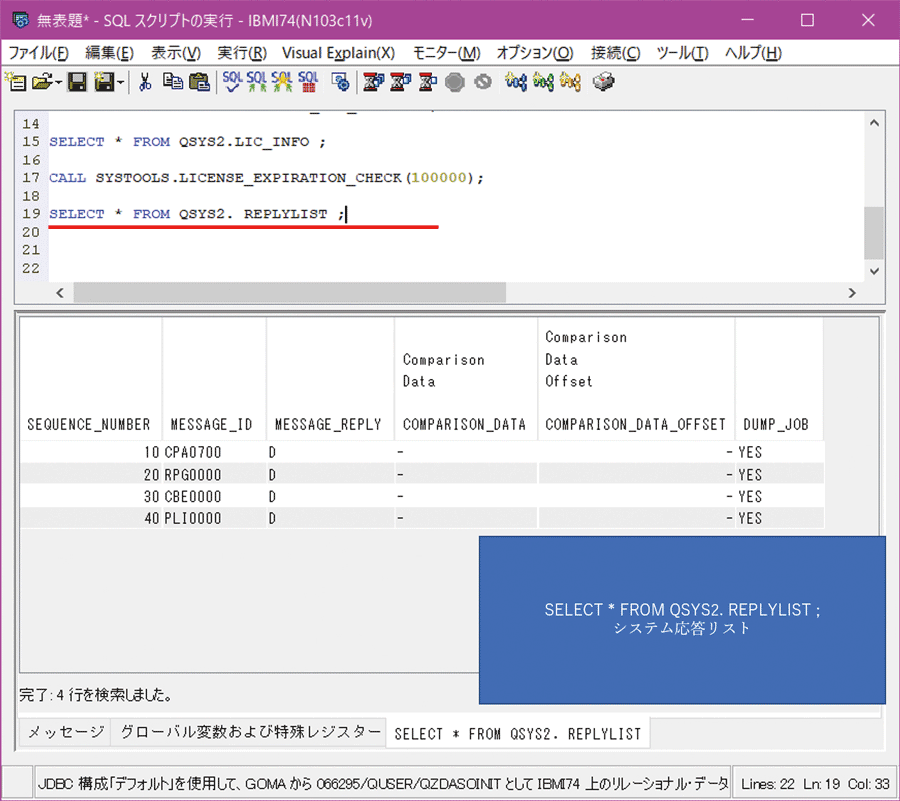Open the Visual Explain menu
Image resolution: width=900 pixels, height=801 pixels.
point(338,53)
